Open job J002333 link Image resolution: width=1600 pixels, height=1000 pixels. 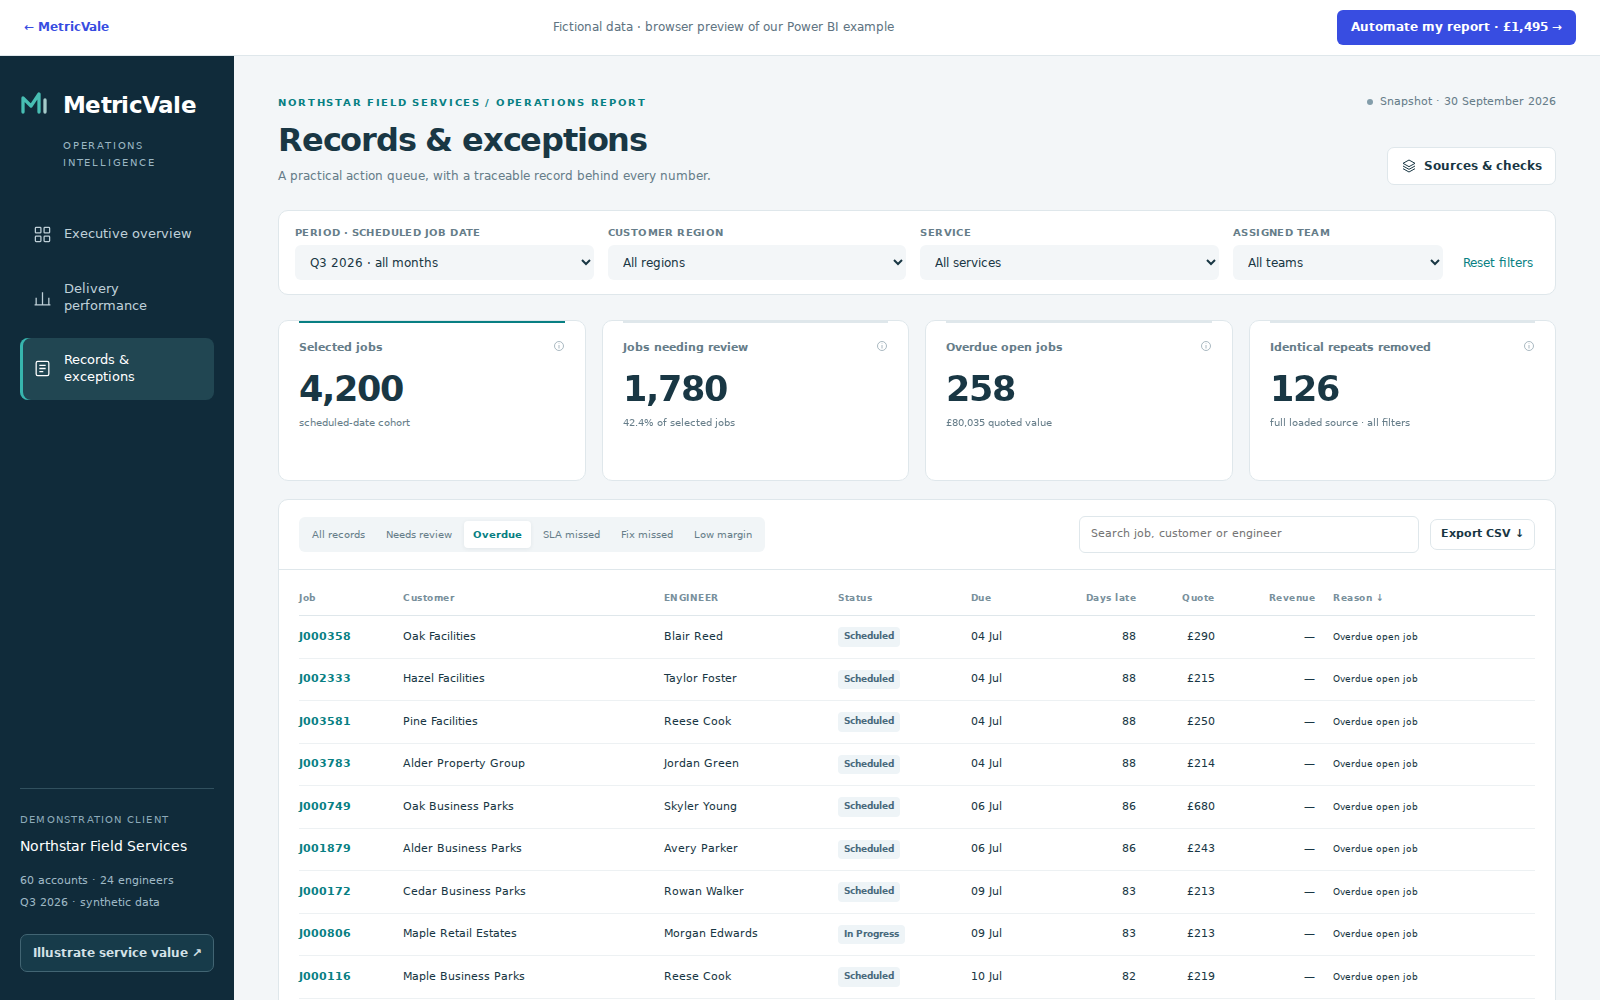pos(325,679)
